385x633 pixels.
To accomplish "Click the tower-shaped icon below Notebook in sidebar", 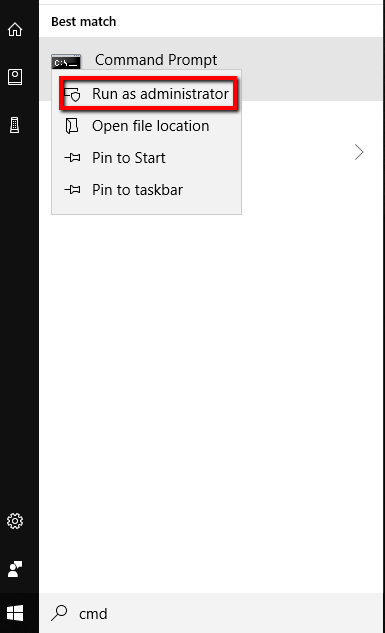I will click(x=15, y=125).
